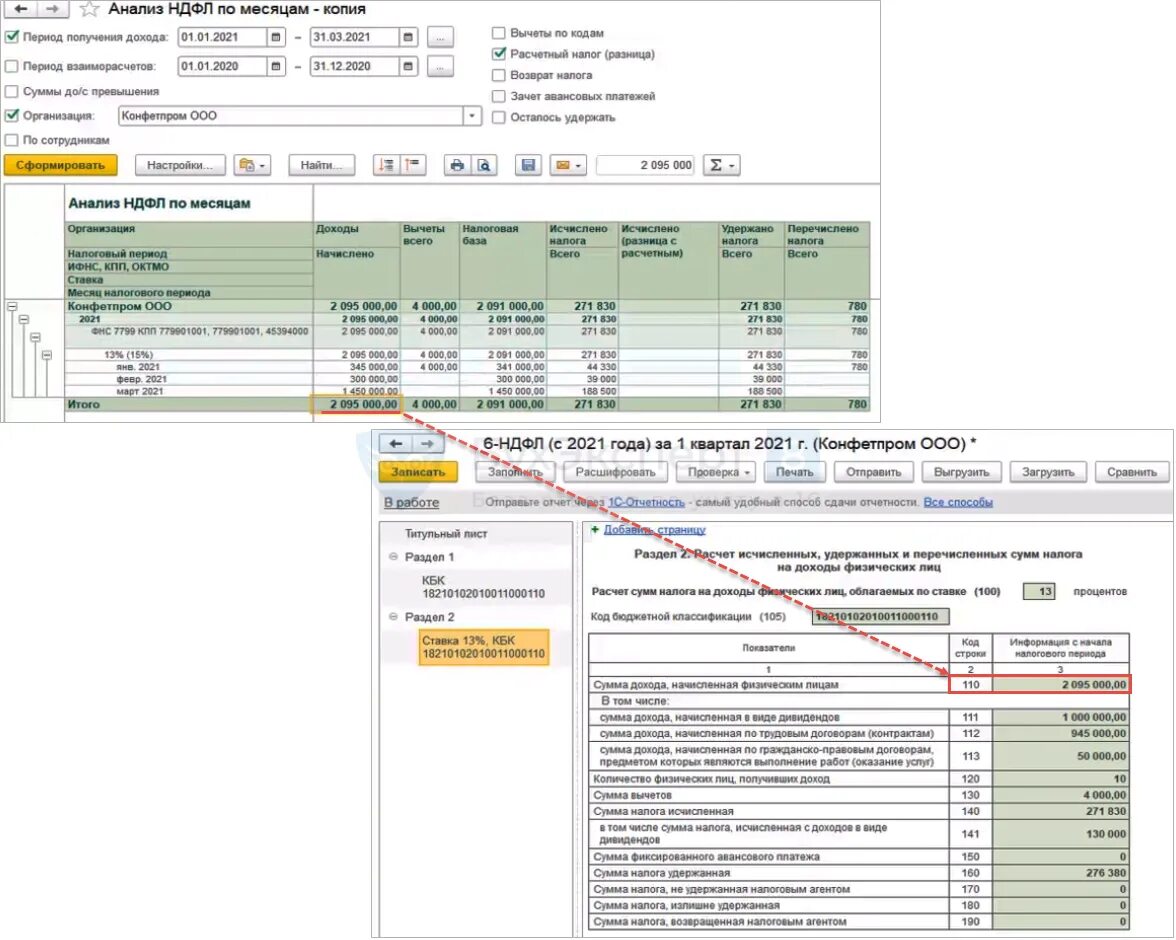Enable По сотрудникам checkbox
Screen dimensions: 1176x940
tap(11, 140)
